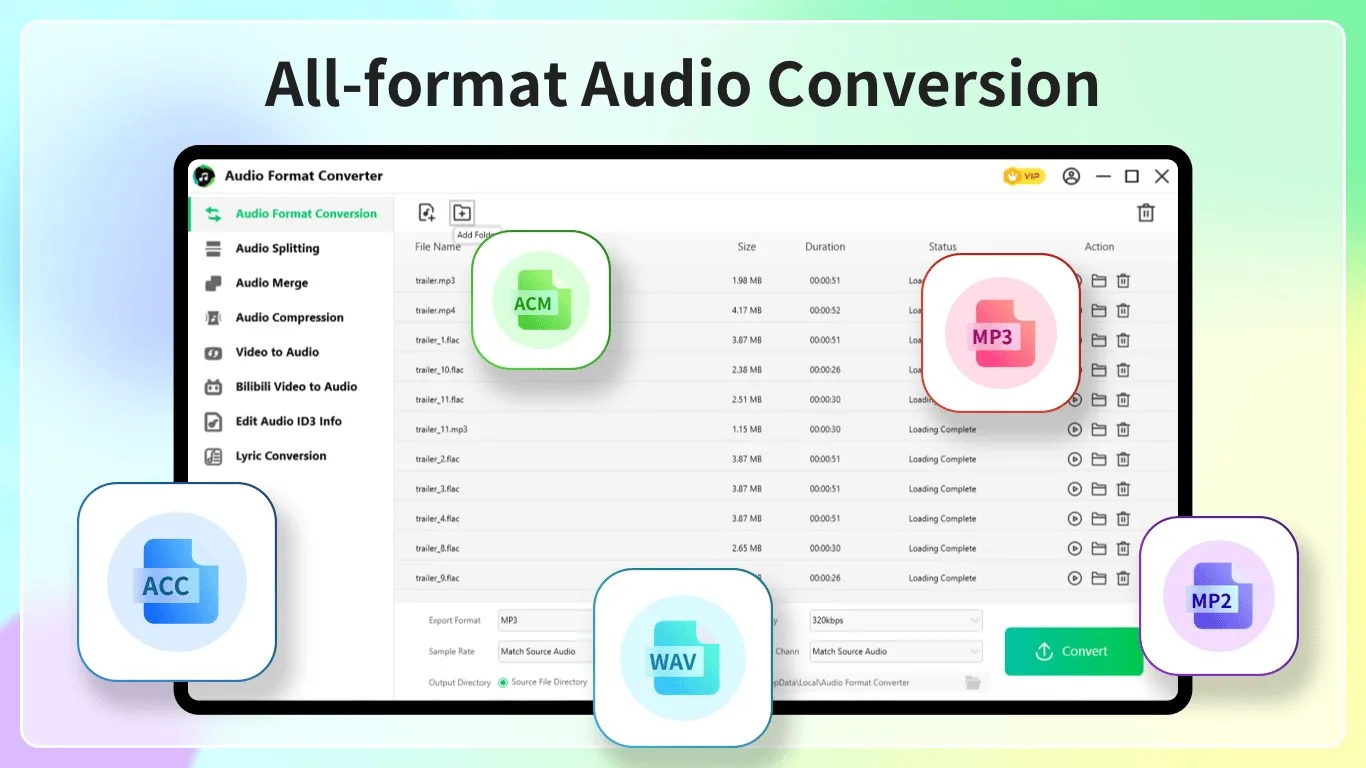Delete the trailer_11.flac row
The height and width of the screenshot is (768, 1366).
(x=1123, y=400)
